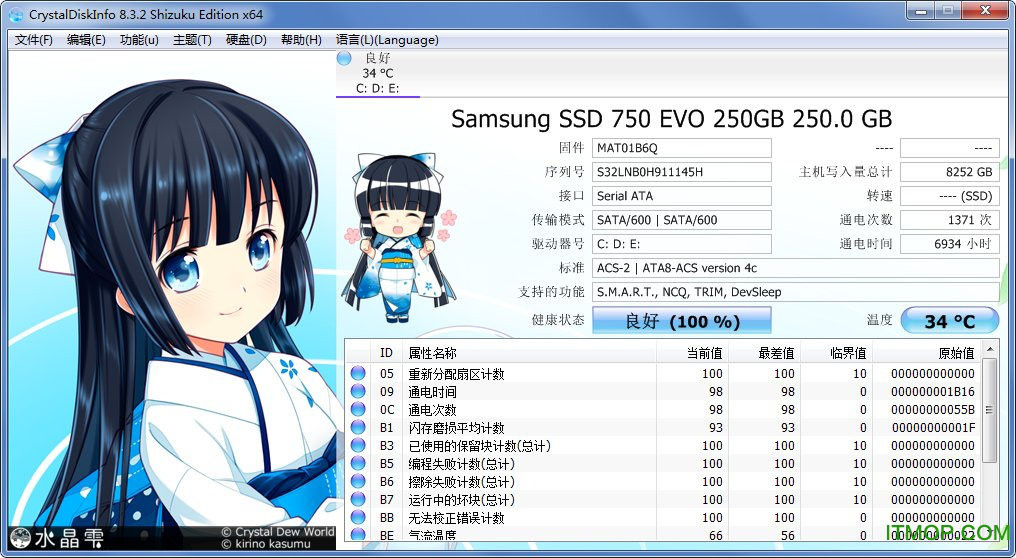Image resolution: width=1016 pixels, height=558 pixels.
Task: Click the interface field Serial ATA
Action: (x=682, y=196)
